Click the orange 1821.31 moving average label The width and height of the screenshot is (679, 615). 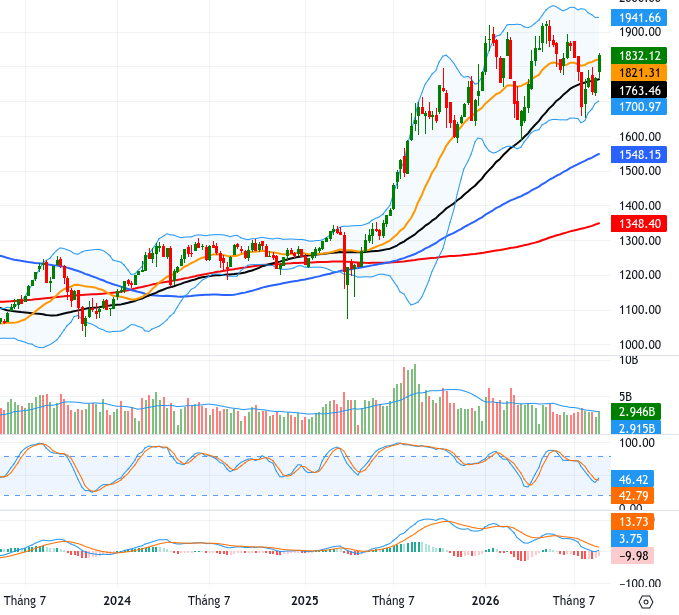coord(639,73)
